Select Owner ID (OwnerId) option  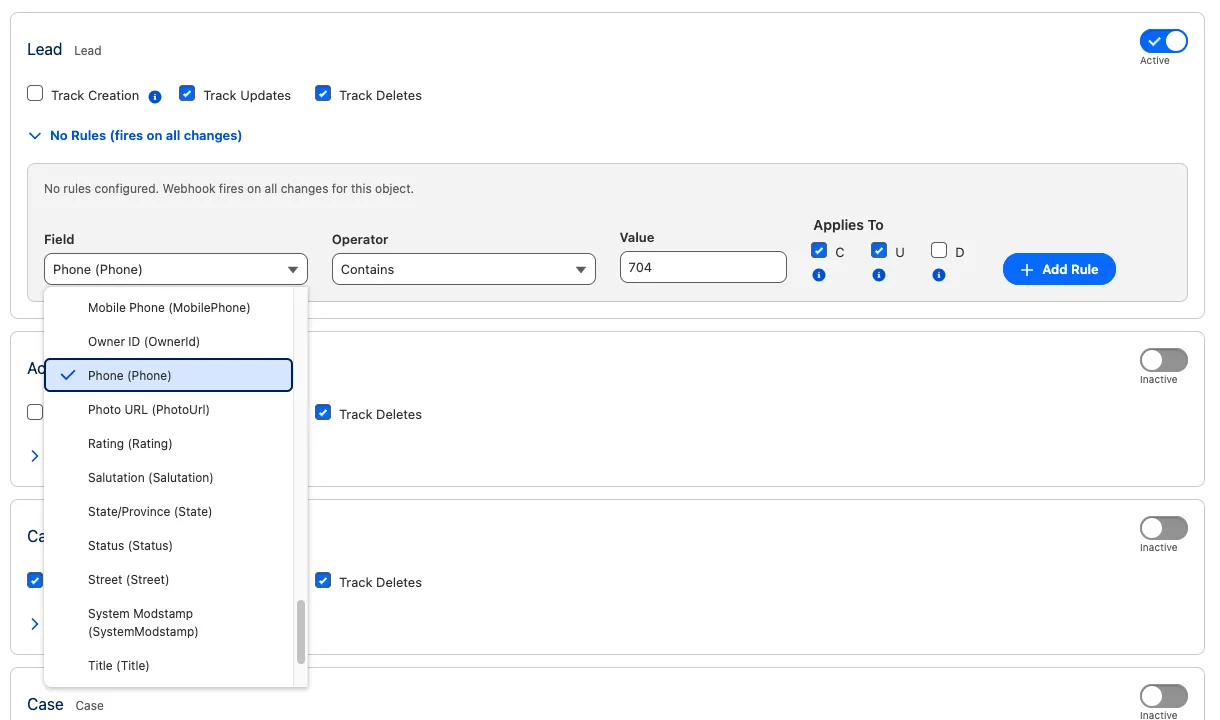coord(169,342)
